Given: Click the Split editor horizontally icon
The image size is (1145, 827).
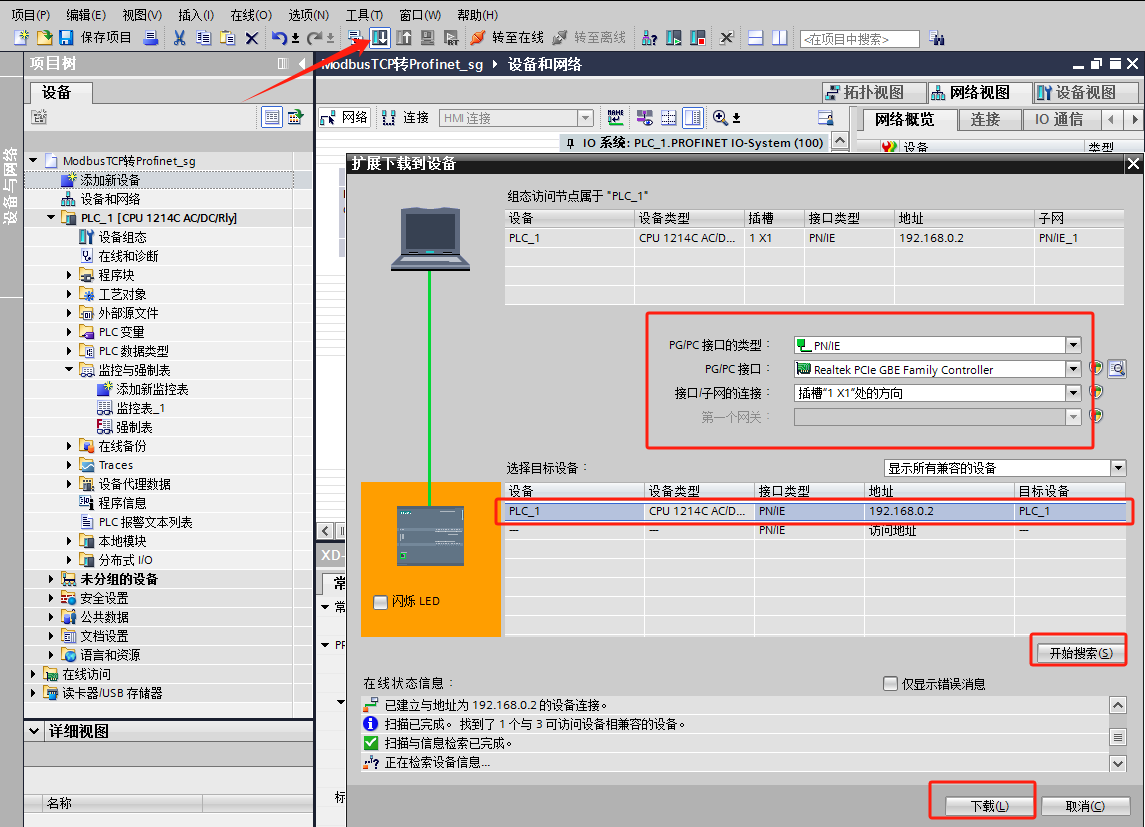Looking at the screenshot, I should [756, 38].
